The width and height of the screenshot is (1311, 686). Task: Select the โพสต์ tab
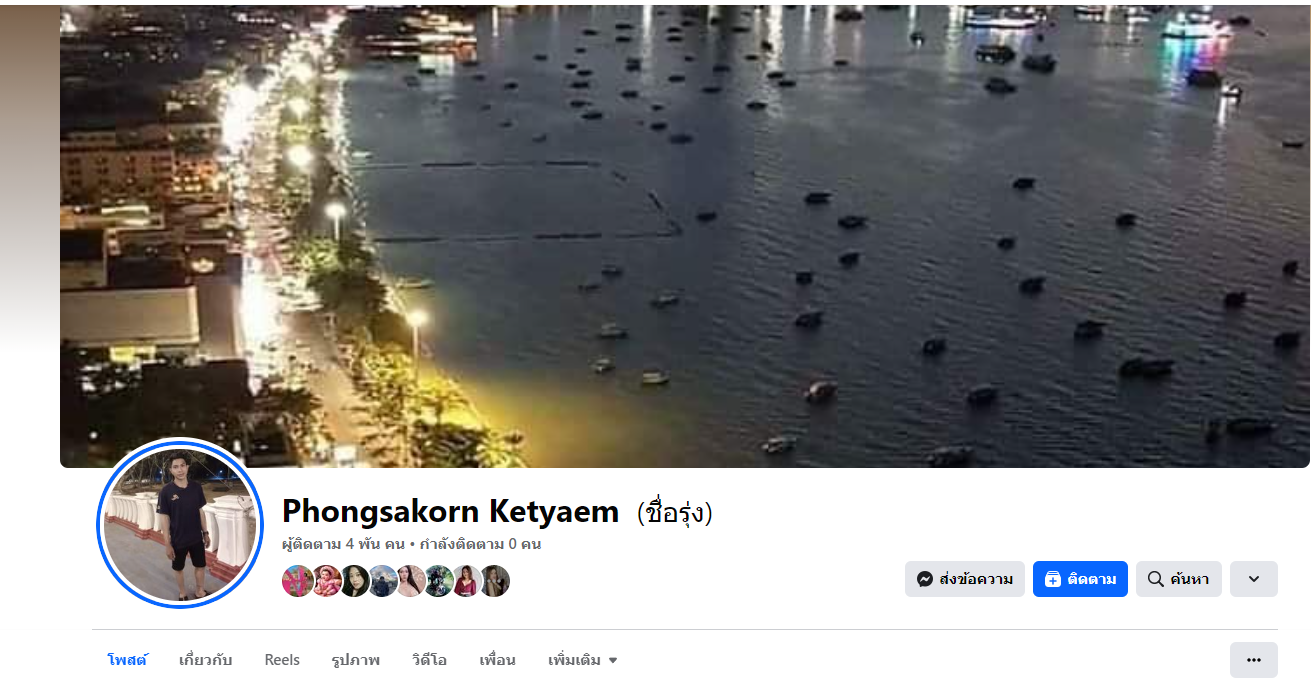pos(127,660)
